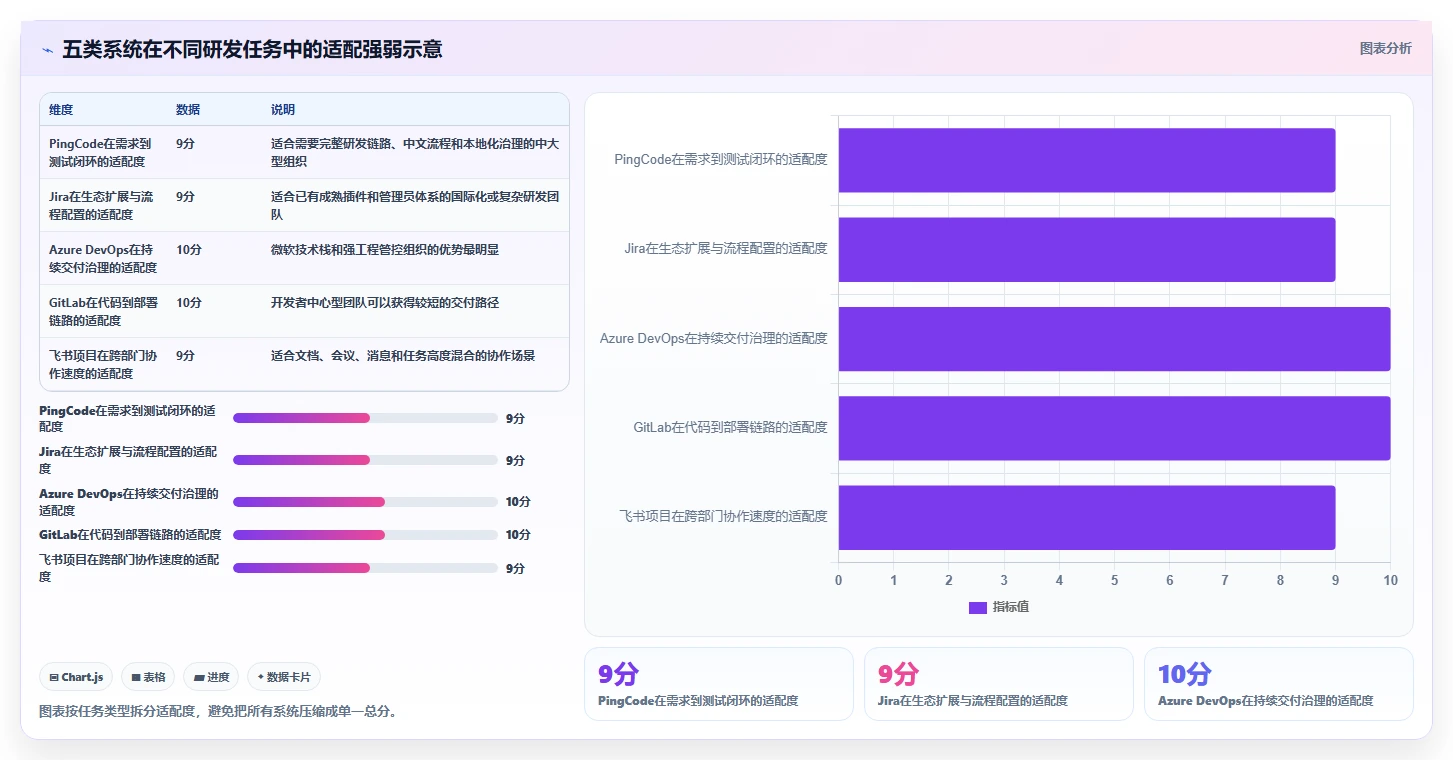The image size is (1453, 760).
Task: Click the 飞书项目 dimension cell in the table
Action: tap(103, 364)
